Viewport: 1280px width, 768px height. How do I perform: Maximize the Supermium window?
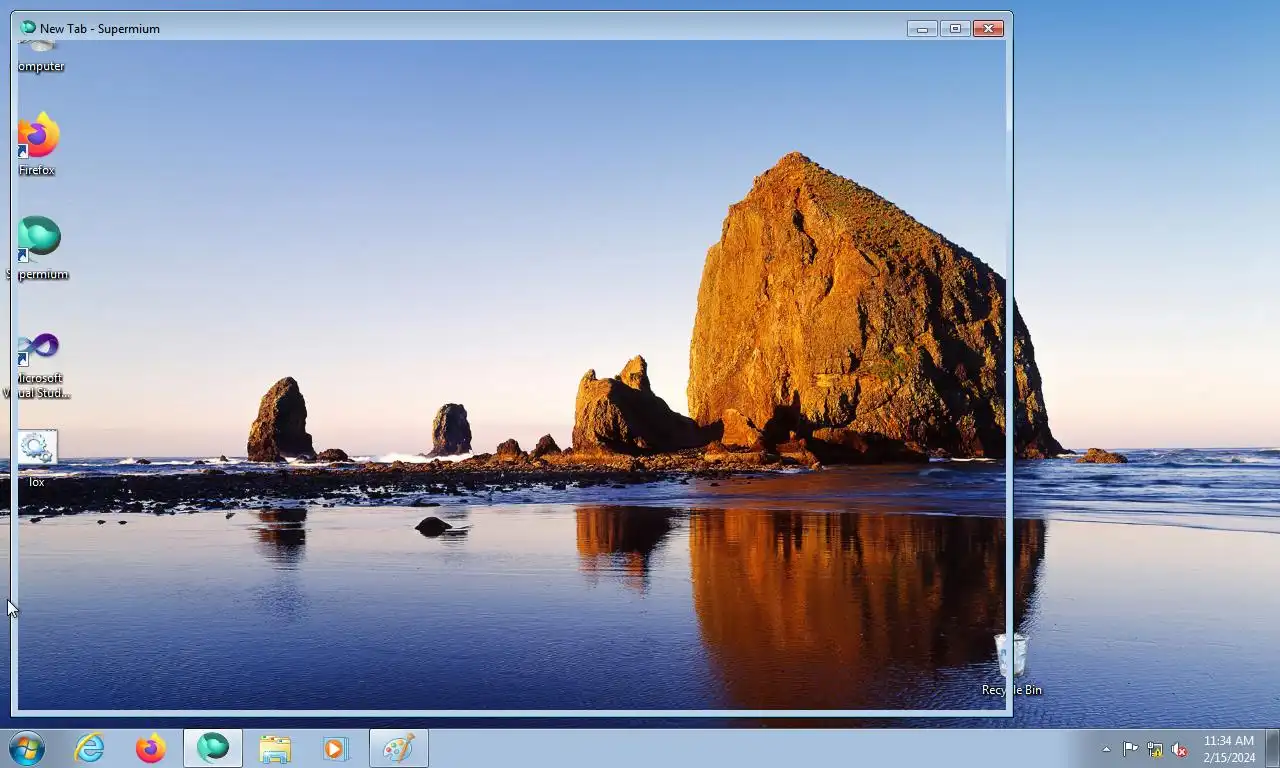[x=955, y=28]
